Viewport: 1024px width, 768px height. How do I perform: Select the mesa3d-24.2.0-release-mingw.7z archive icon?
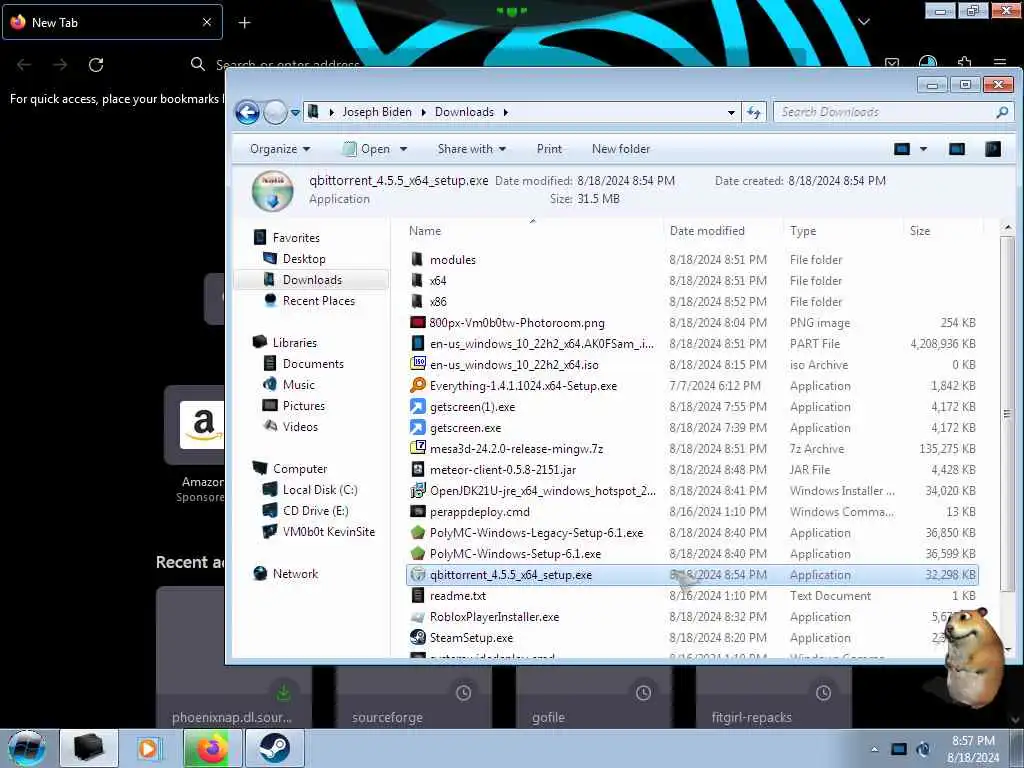(x=417, y=448)
